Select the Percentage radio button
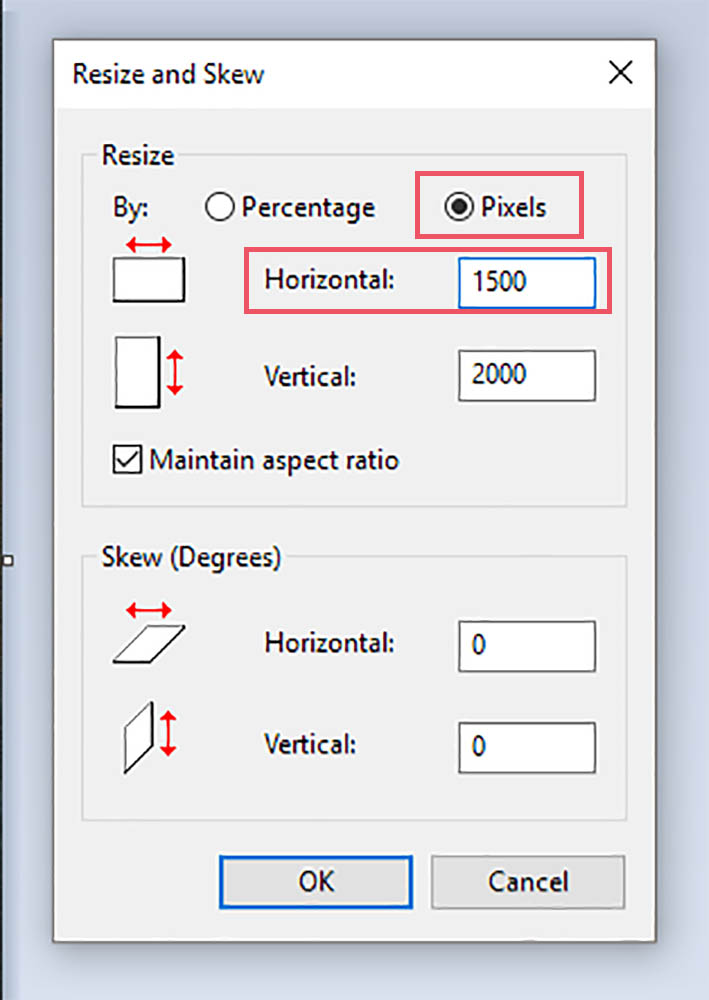The height and width of the screenshot is (1000, 709). pos(219,207)
